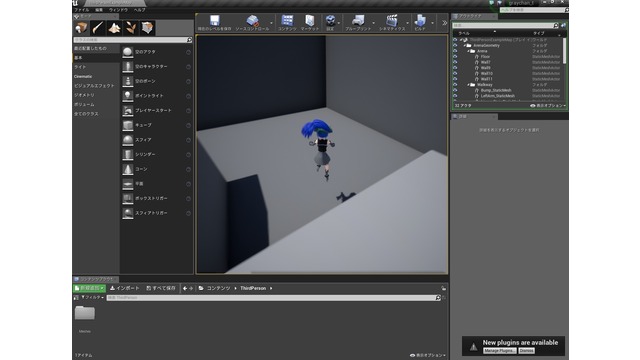
Task: Click the Cube (キューブ) icon
Action: [x=128, y=125]
